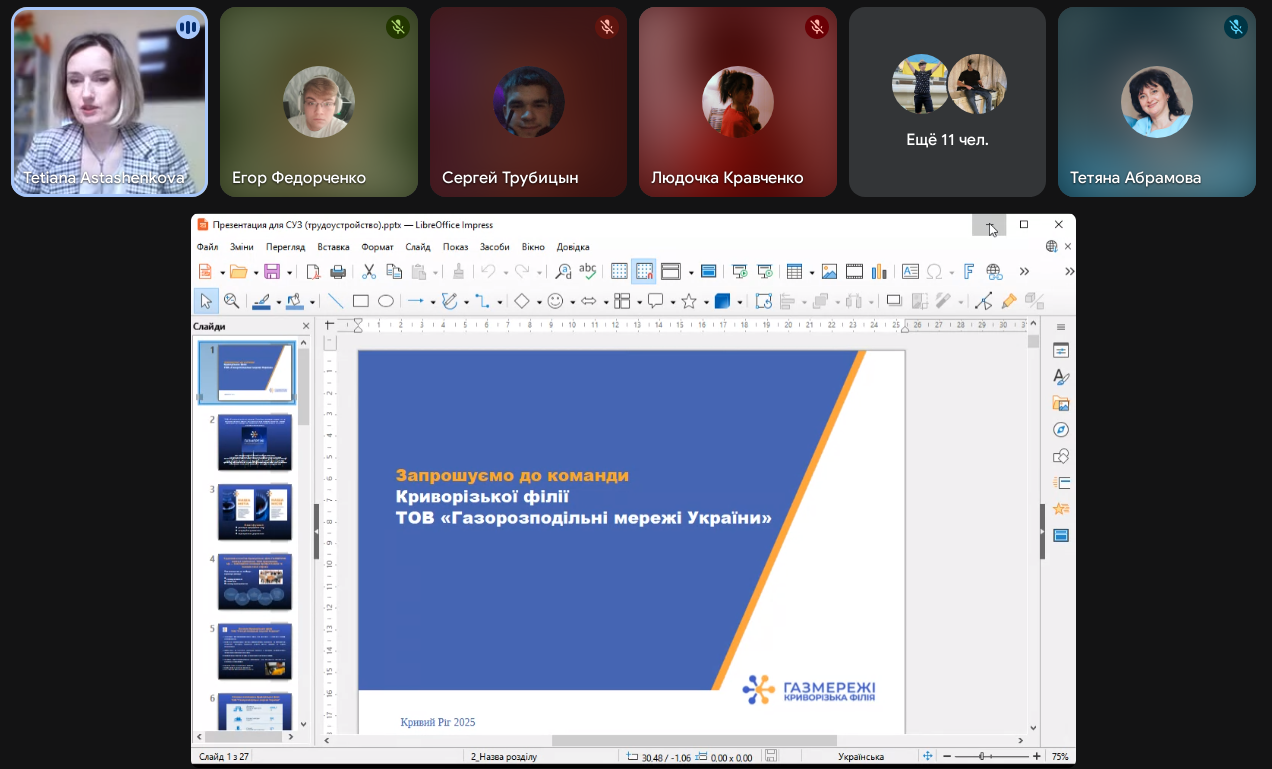Toggle the Shadow button in drawing toolbar
Image resolution: width=1272 pixels, height=769 pixels.
[894, 301]
